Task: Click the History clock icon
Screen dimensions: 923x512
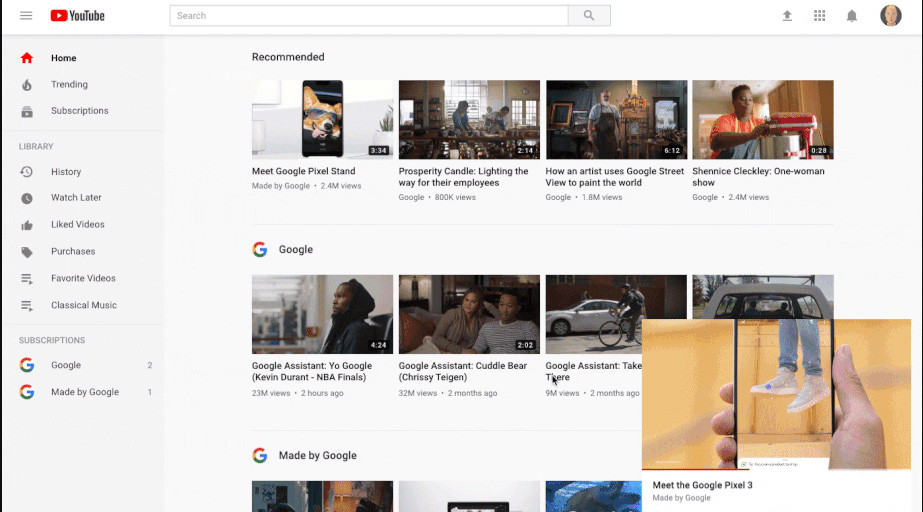Action: pos(26,172)
